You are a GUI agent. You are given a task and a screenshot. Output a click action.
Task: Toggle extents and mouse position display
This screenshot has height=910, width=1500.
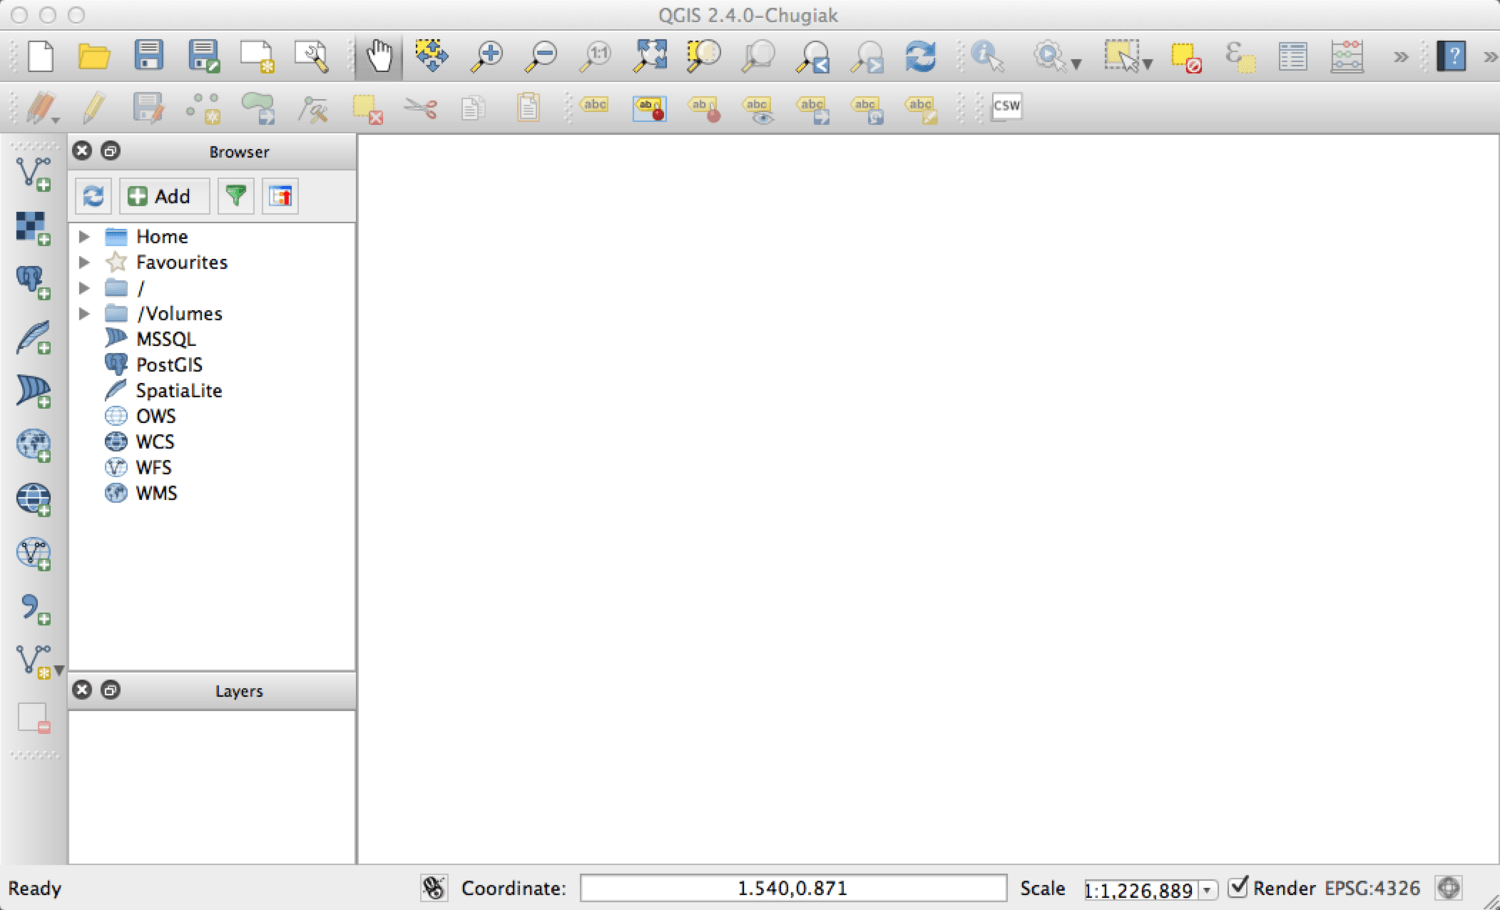(x=434, y=888)
